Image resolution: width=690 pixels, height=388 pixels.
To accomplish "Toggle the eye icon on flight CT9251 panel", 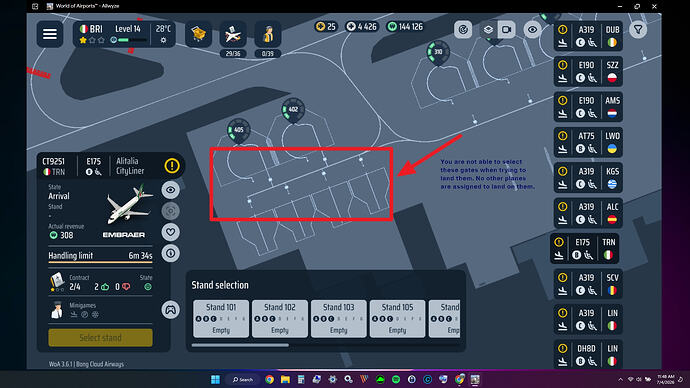I will click(170, 190).
